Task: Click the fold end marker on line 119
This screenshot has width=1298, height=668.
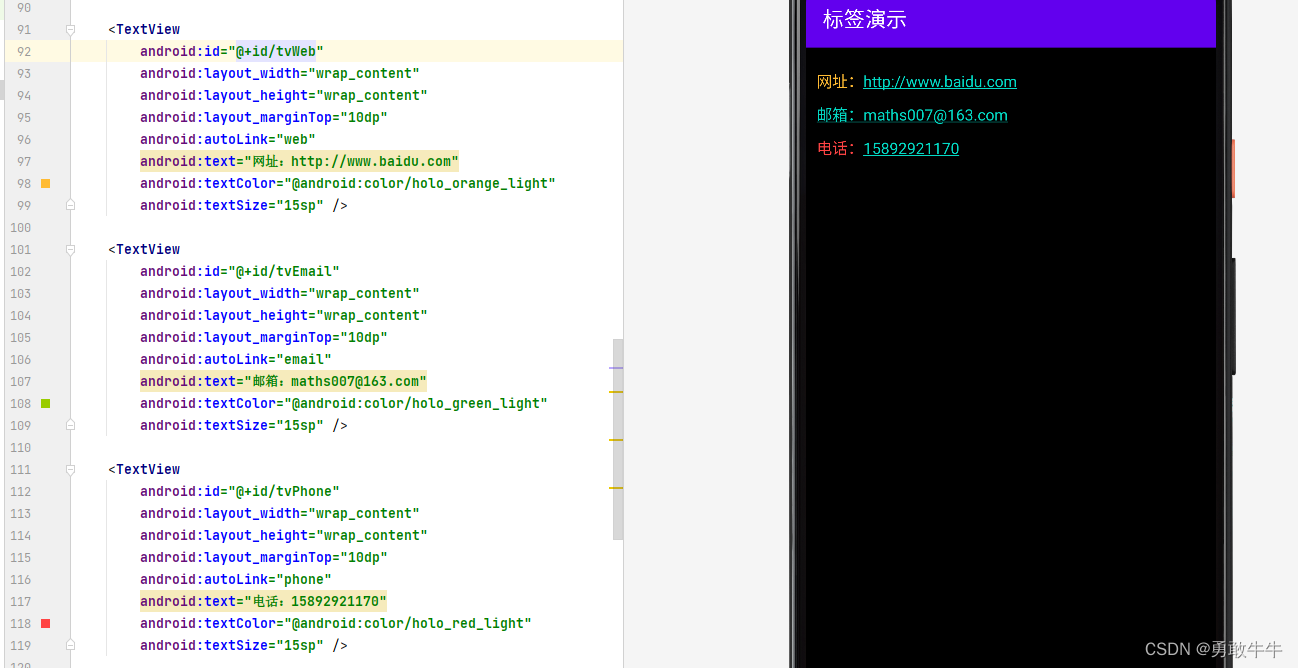Action: [70, 645]
